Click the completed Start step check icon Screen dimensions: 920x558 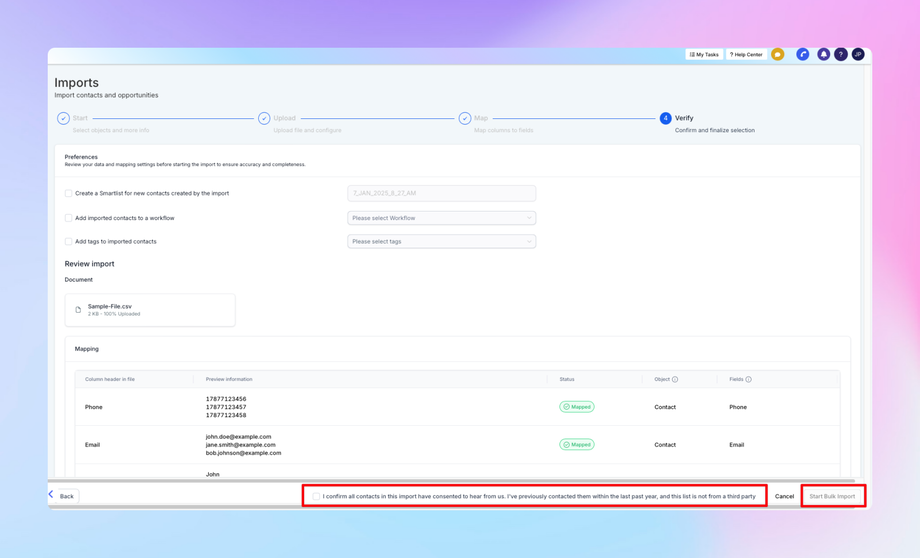click(x=63, y=119)
